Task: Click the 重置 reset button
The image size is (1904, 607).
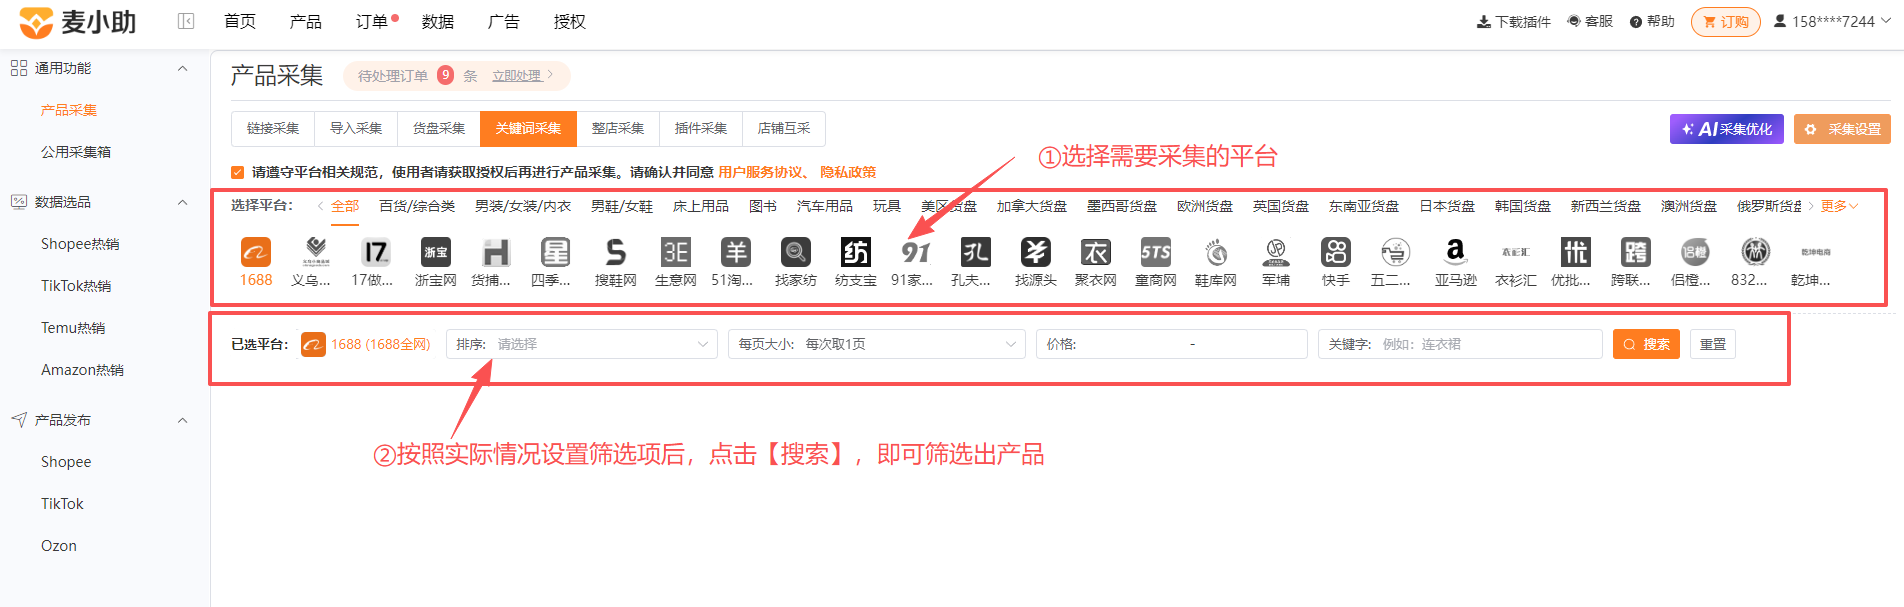Action: click(1713, 344)
